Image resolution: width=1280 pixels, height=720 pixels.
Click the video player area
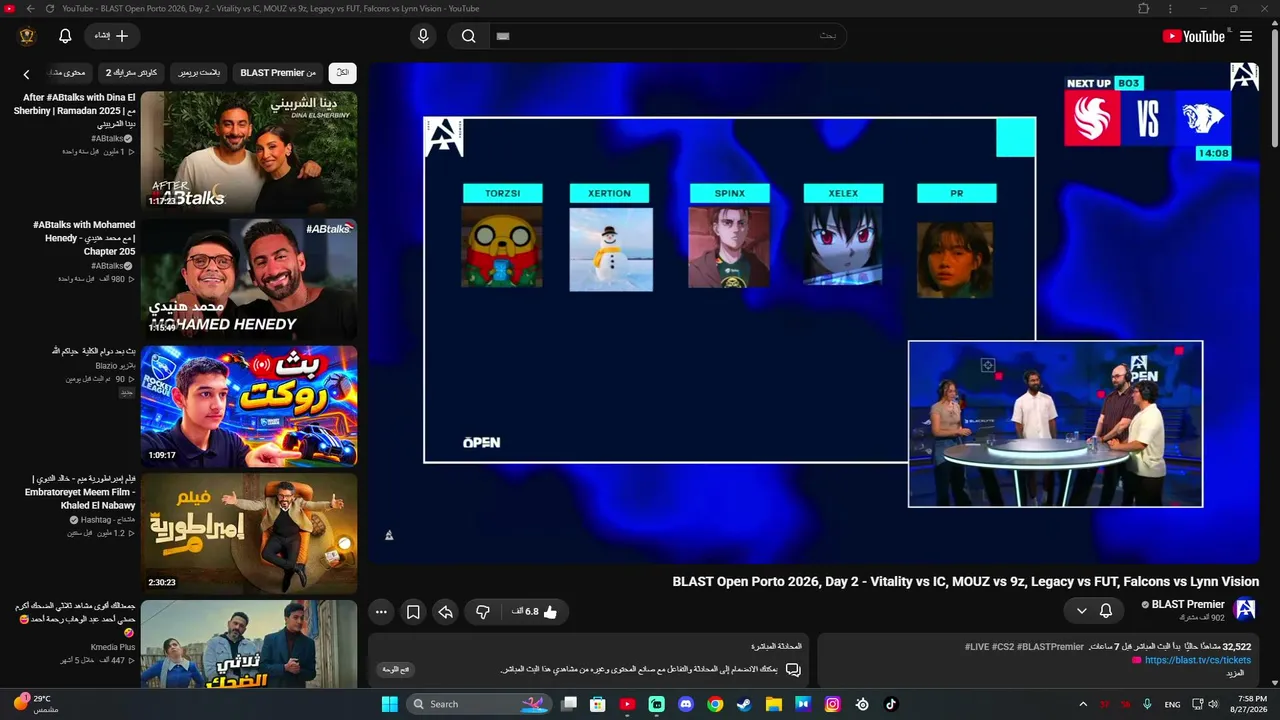pos(814,313)
